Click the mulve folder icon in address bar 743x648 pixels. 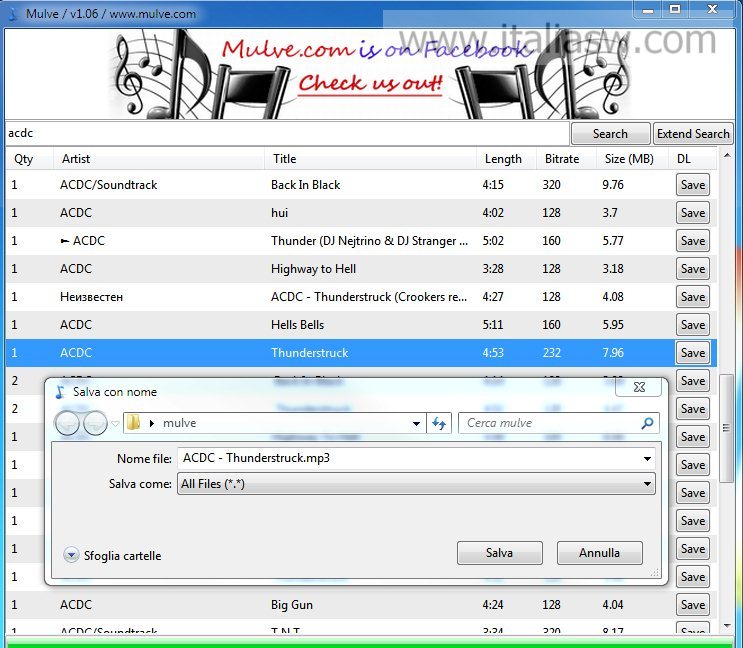coord(134,423)
